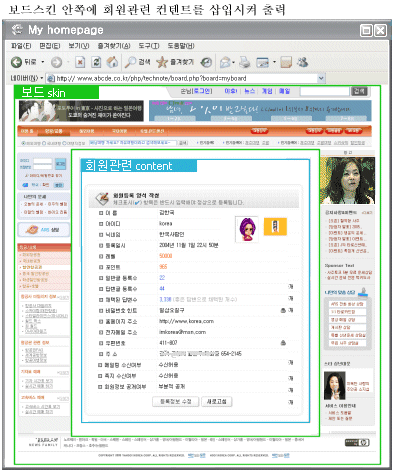
Task: Open the Back button history dropdown arrow
Action: tap(43, 62)
